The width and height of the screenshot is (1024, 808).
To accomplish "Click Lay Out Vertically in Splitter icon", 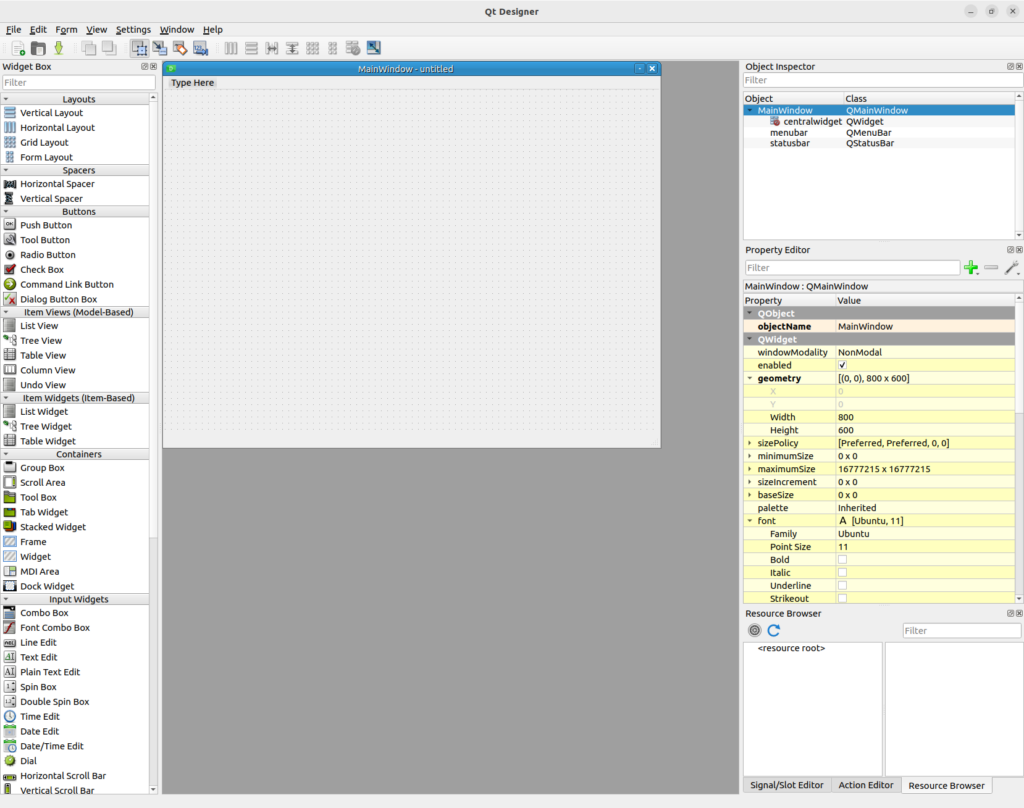I will coord(292,48).
